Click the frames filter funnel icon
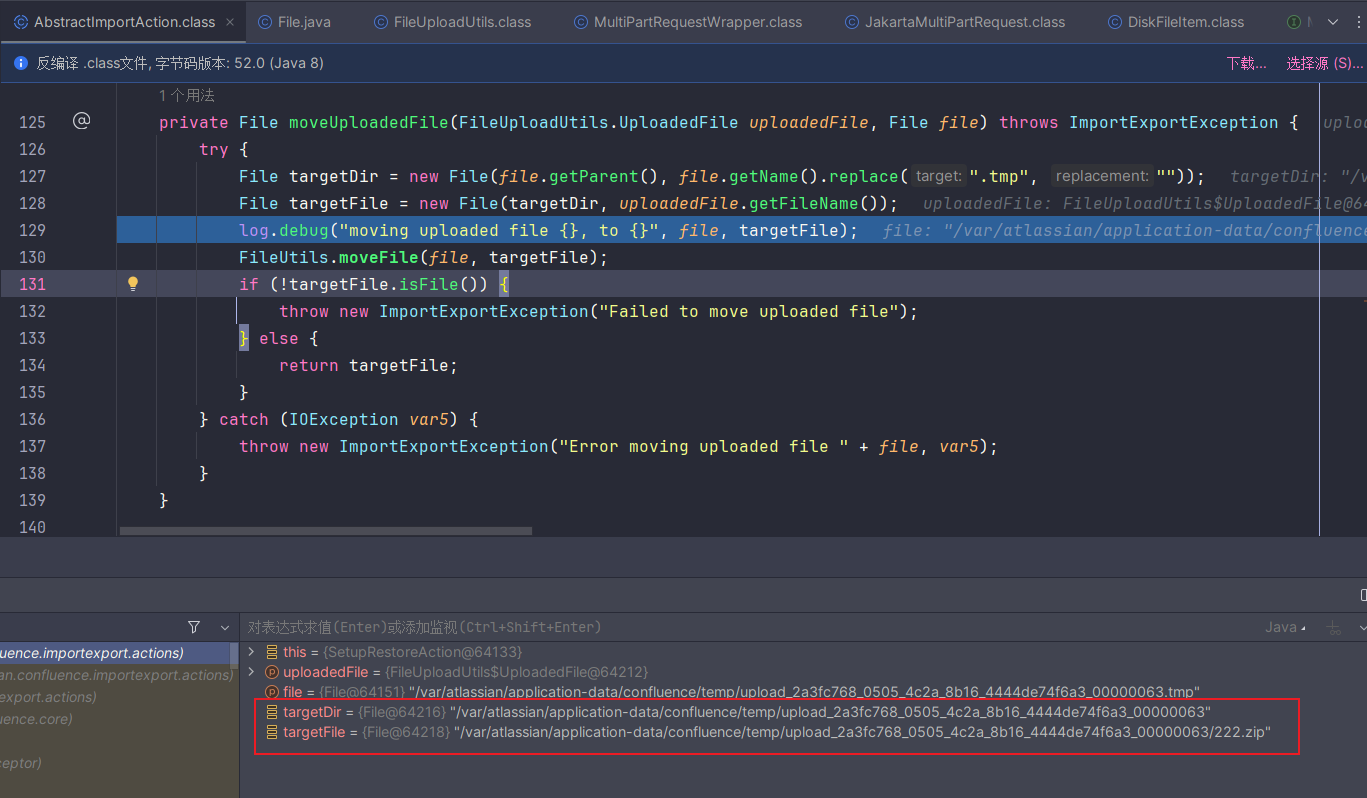The height and width of the screenshot is (798, 1367). pos(194,627)
